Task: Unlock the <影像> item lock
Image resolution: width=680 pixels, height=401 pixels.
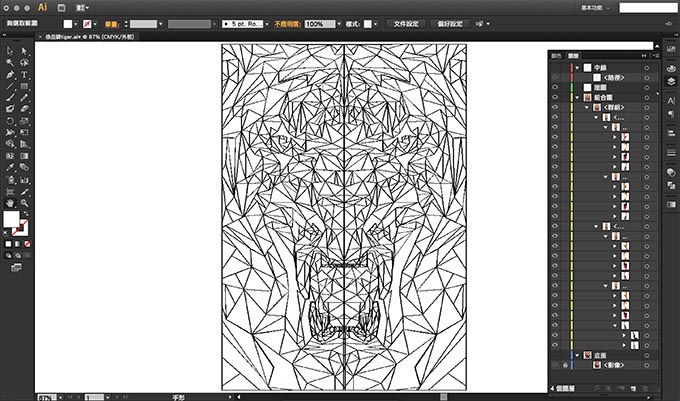Action: [x=565, y=365]
